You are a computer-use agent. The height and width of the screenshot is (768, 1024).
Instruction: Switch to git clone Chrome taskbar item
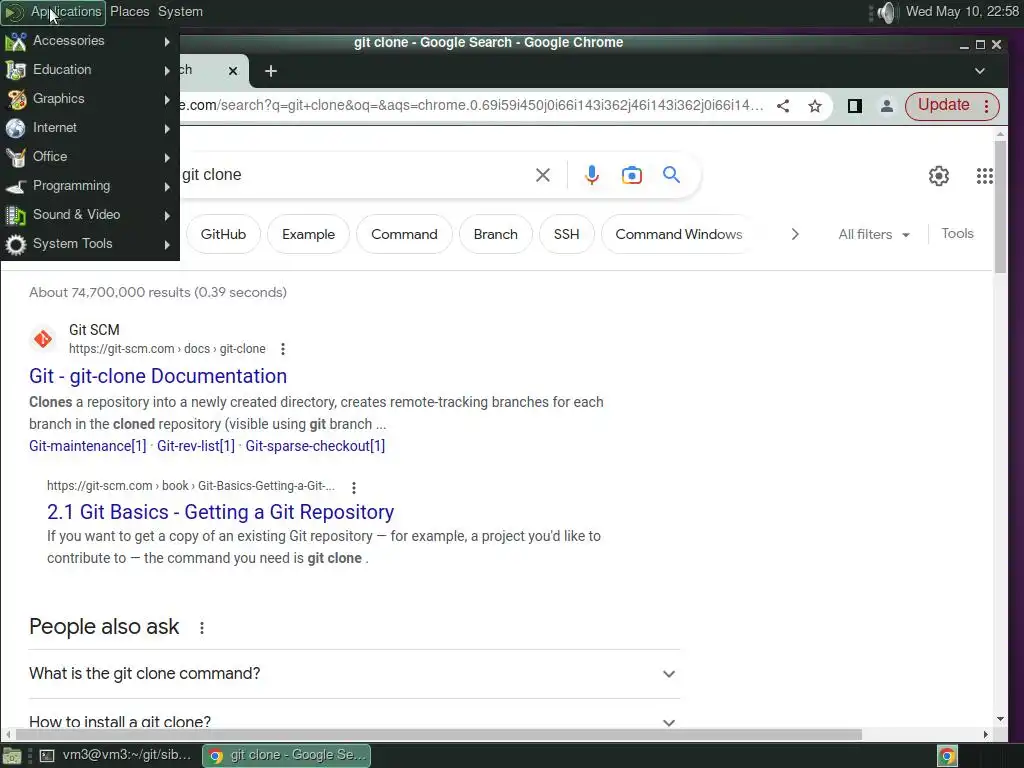click(x=287, y=755)
